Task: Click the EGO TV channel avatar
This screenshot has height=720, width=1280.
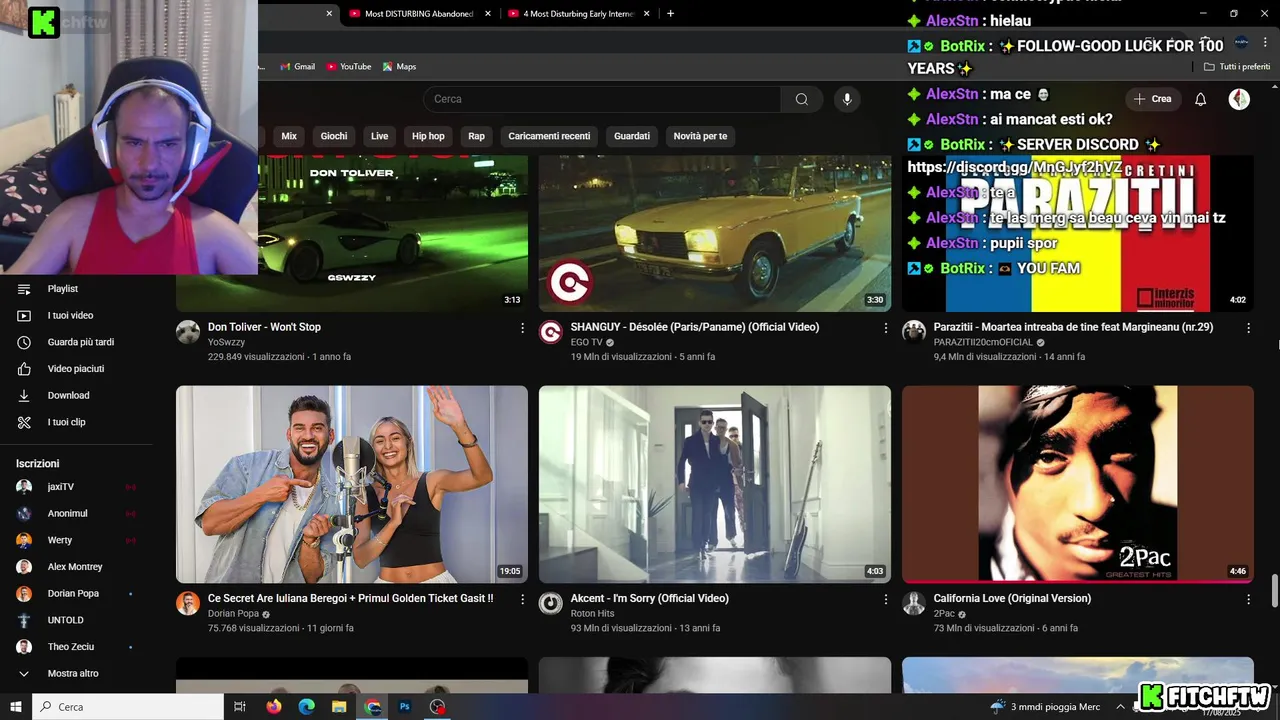Action: tap(551, 332)
